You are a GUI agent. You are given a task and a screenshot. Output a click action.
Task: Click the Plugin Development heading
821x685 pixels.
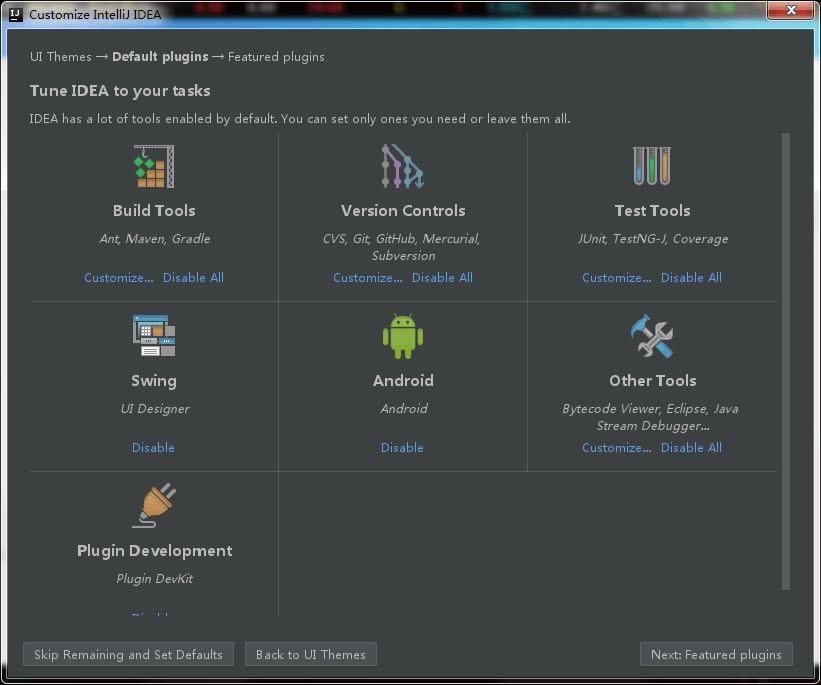(x=154, y=551)
